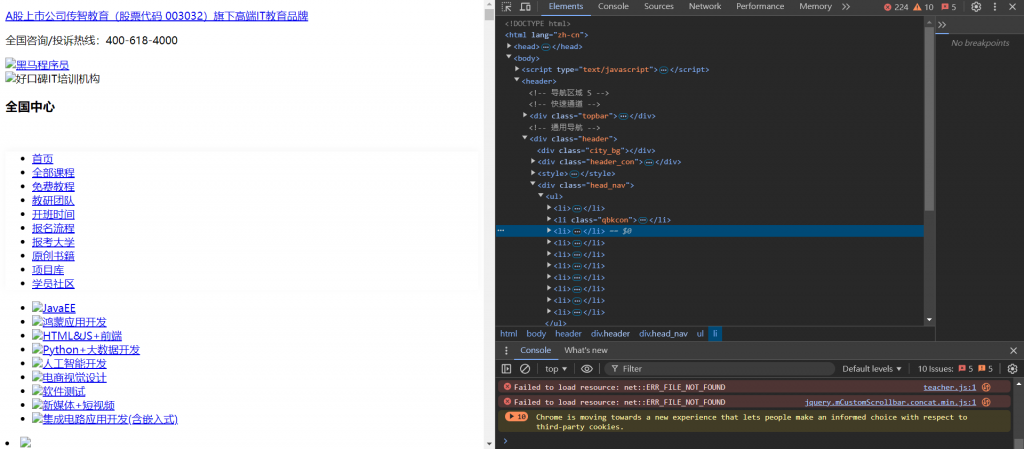1024x449 pixels.
Task: Expand the li class qbkcon node
Action: (549, 219)
